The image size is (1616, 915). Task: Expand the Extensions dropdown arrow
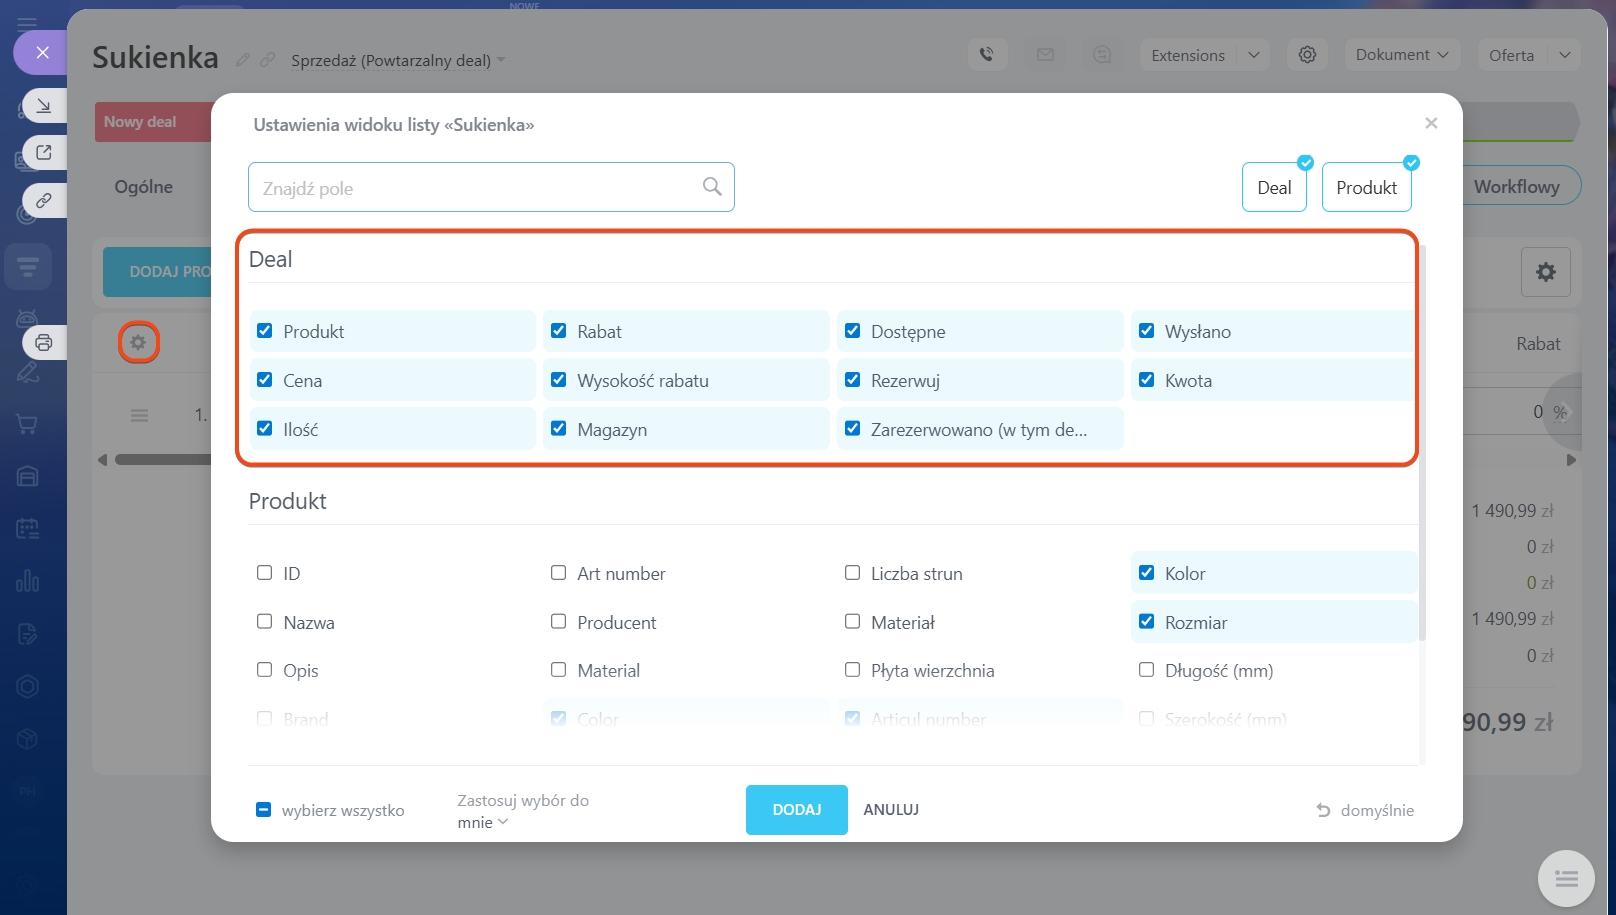[1253, 55]
